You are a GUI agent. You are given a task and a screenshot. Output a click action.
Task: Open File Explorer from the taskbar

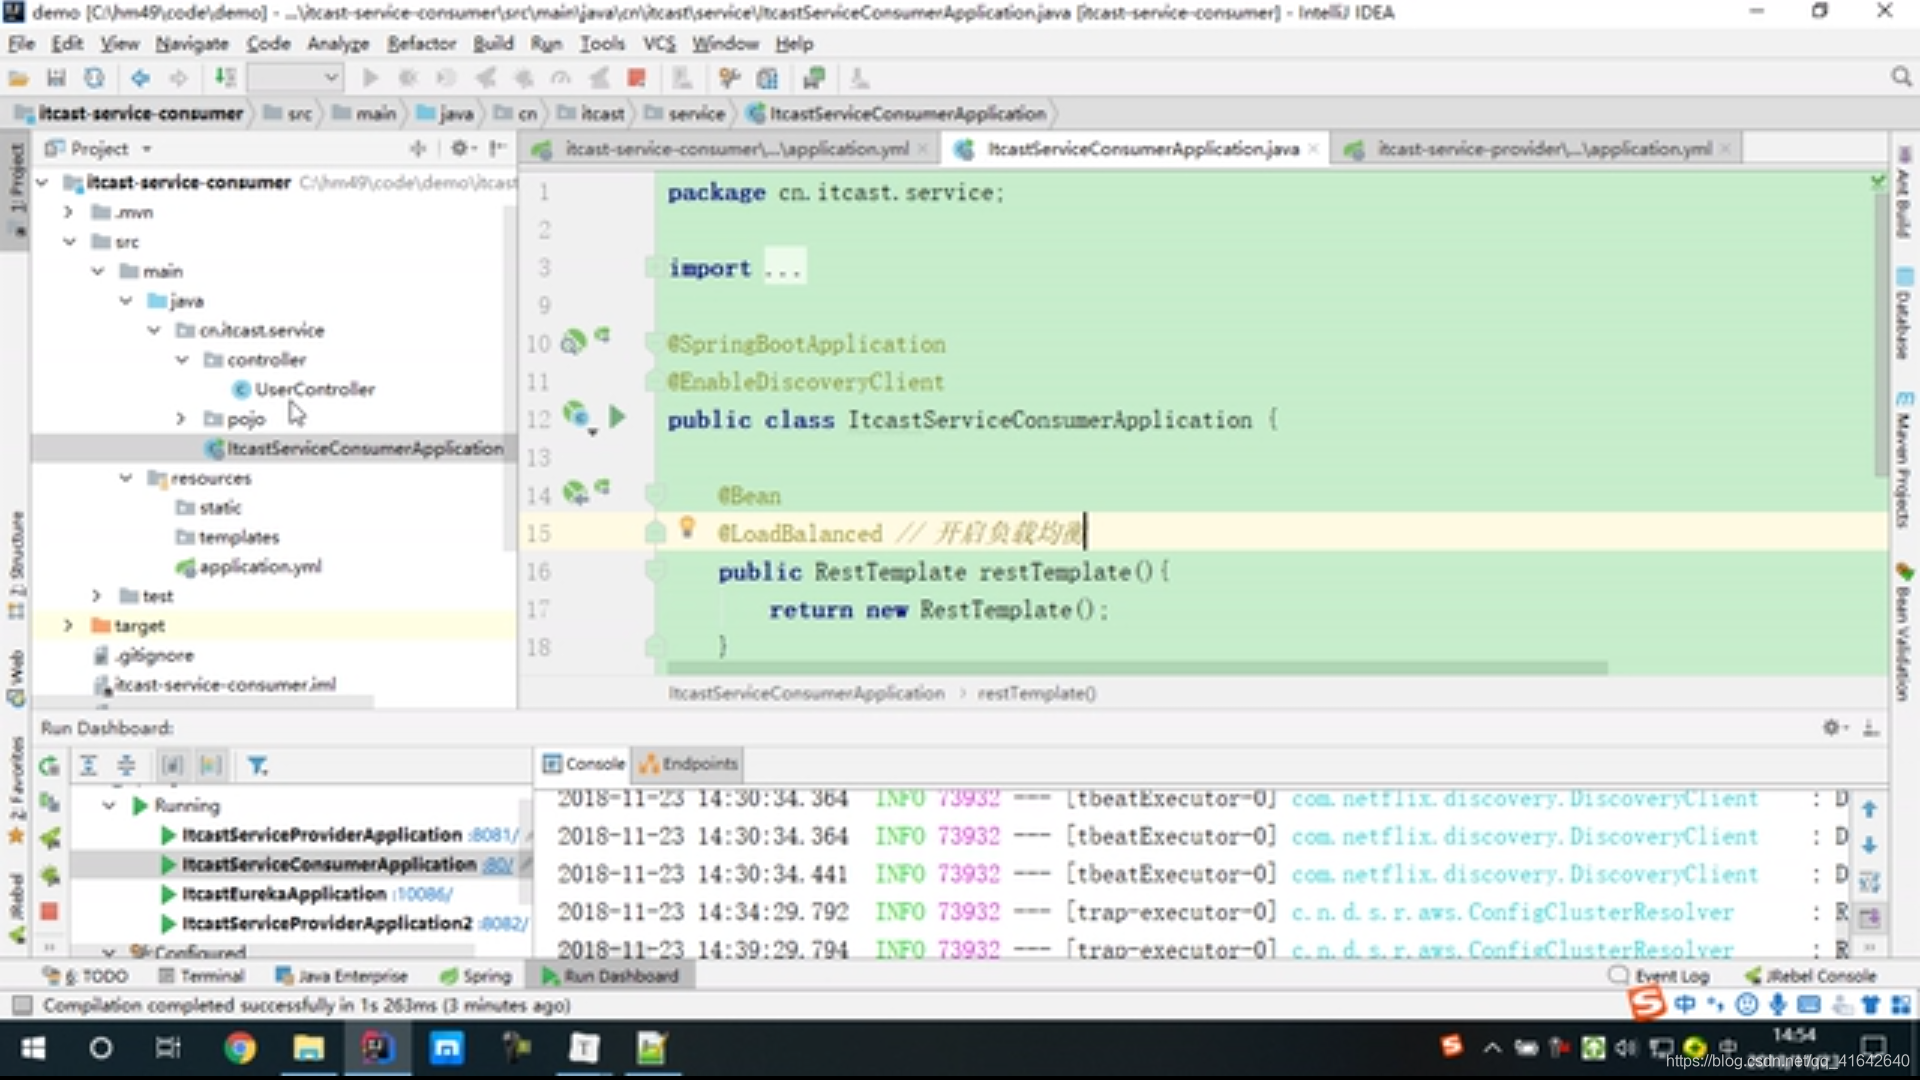tap(308, 1047)
